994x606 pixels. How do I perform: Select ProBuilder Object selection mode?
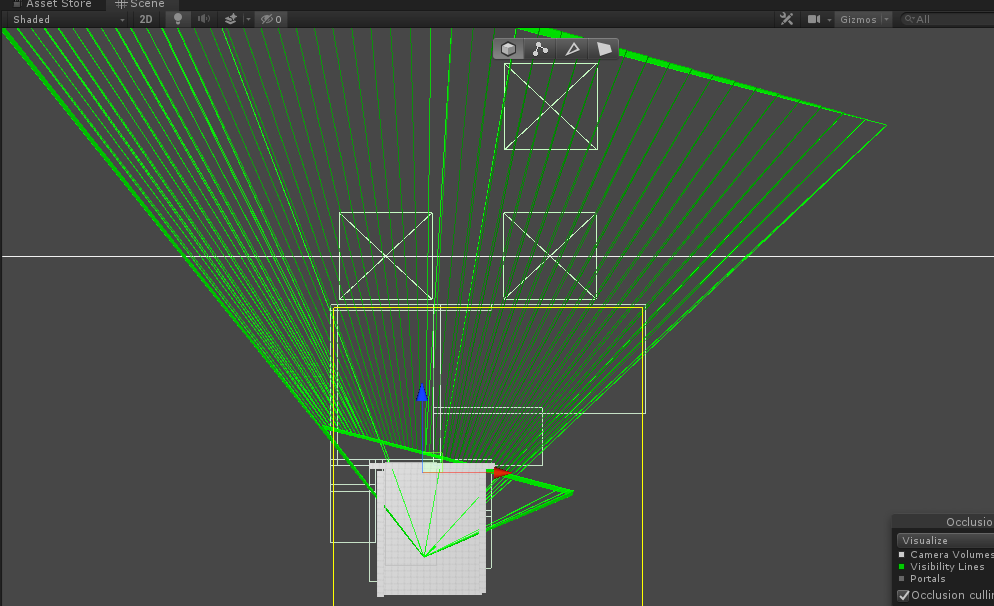[508, 49]
